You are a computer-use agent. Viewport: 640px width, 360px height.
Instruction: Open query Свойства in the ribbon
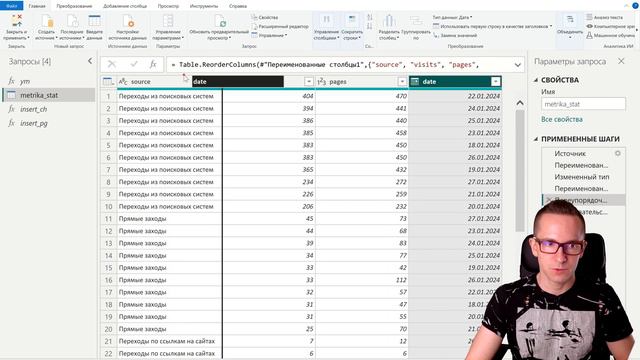[265, 18]
